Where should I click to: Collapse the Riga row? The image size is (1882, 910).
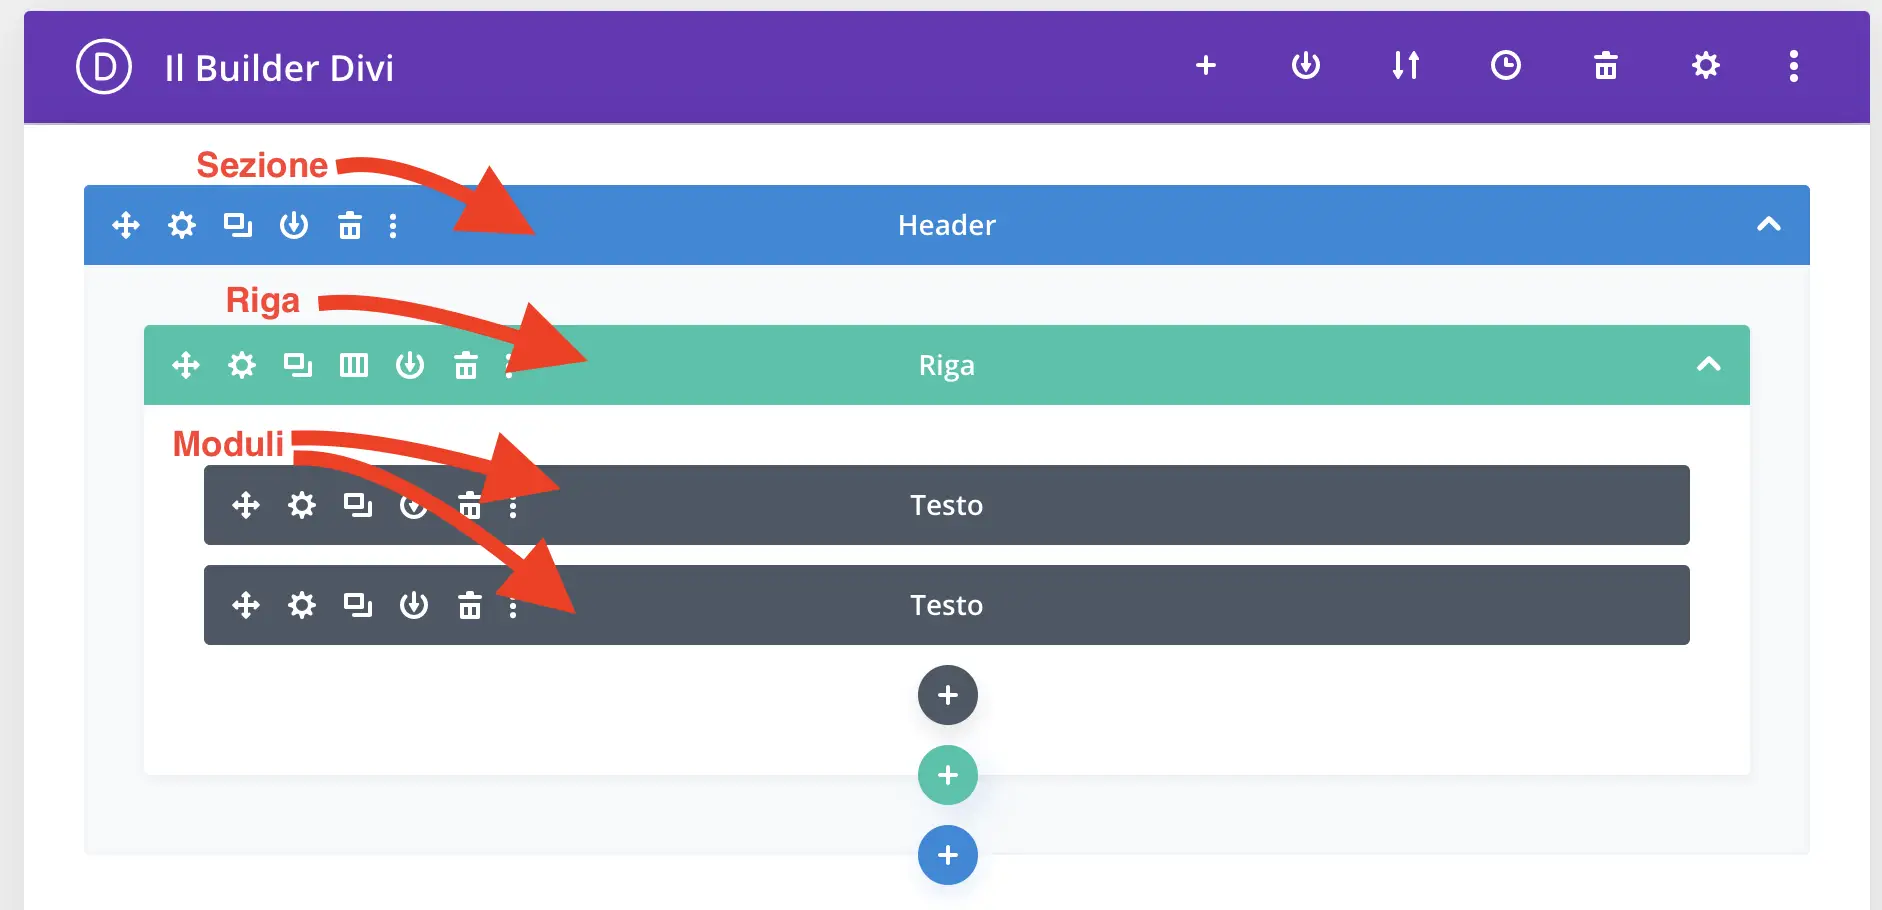tap(1708, 365)
